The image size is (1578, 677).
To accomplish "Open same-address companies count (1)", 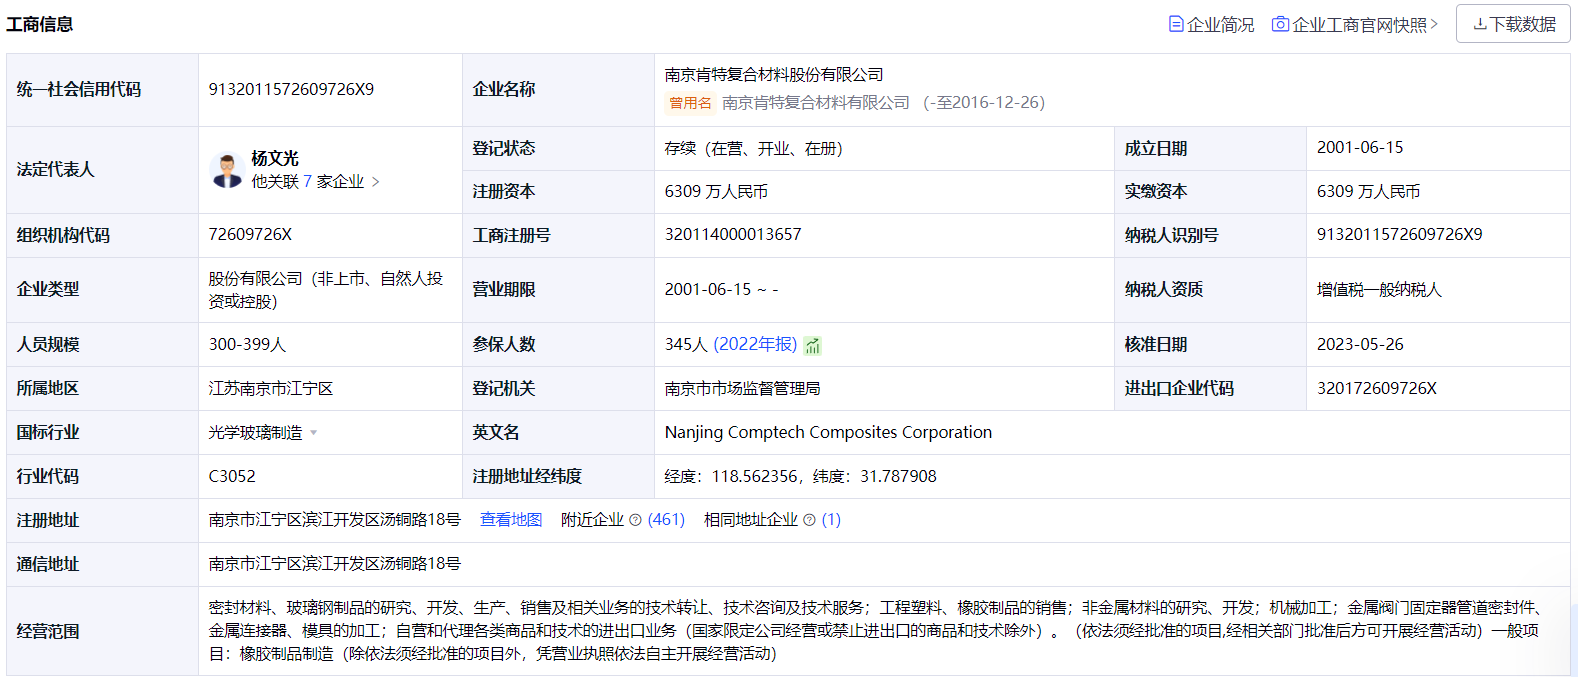I will (831, 520).
